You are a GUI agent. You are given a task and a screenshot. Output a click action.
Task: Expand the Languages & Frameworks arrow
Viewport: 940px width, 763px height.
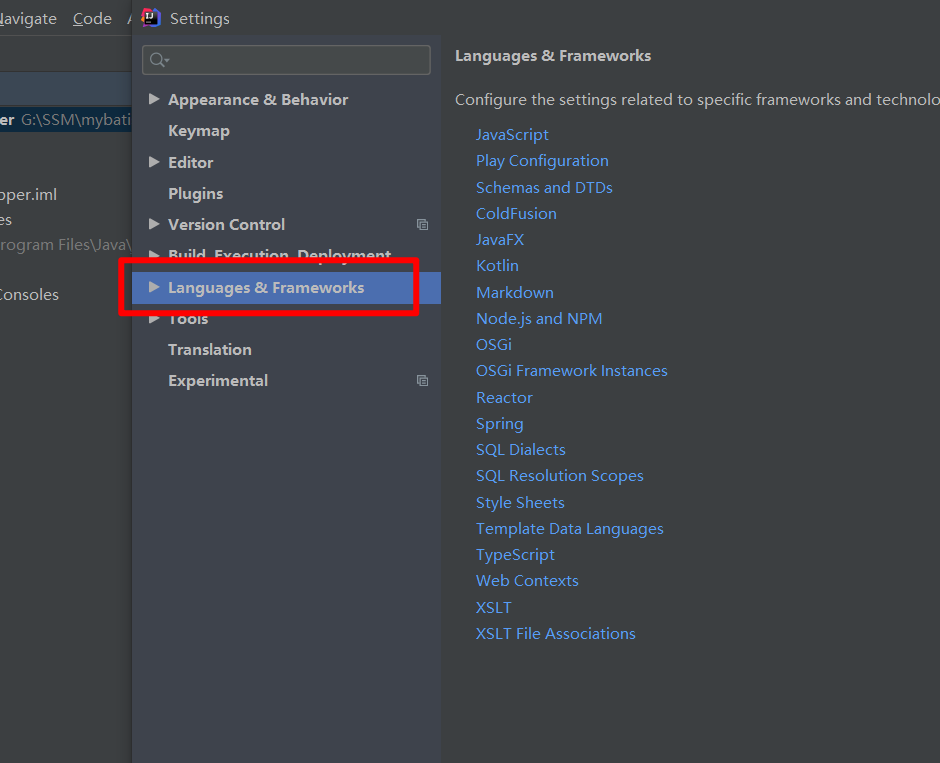coord(153,287)
